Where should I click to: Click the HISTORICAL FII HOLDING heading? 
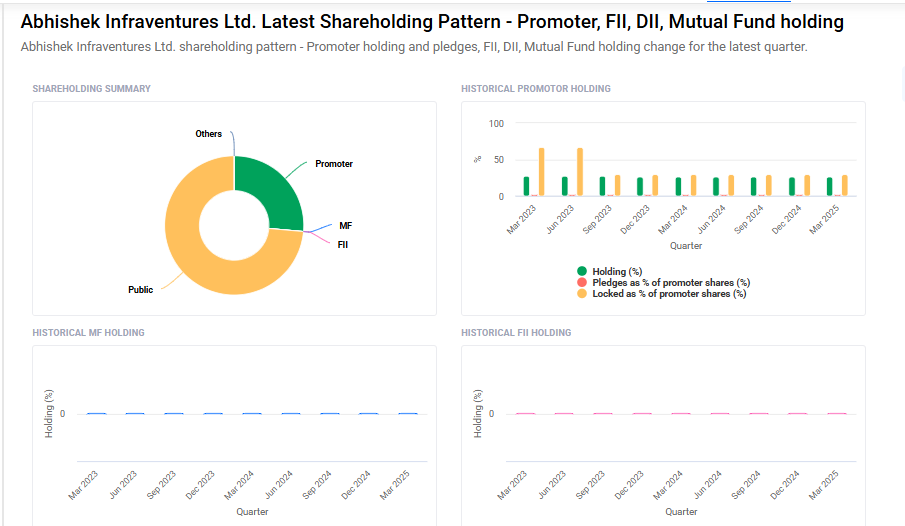pyautogui.click(x=516, y=333)
